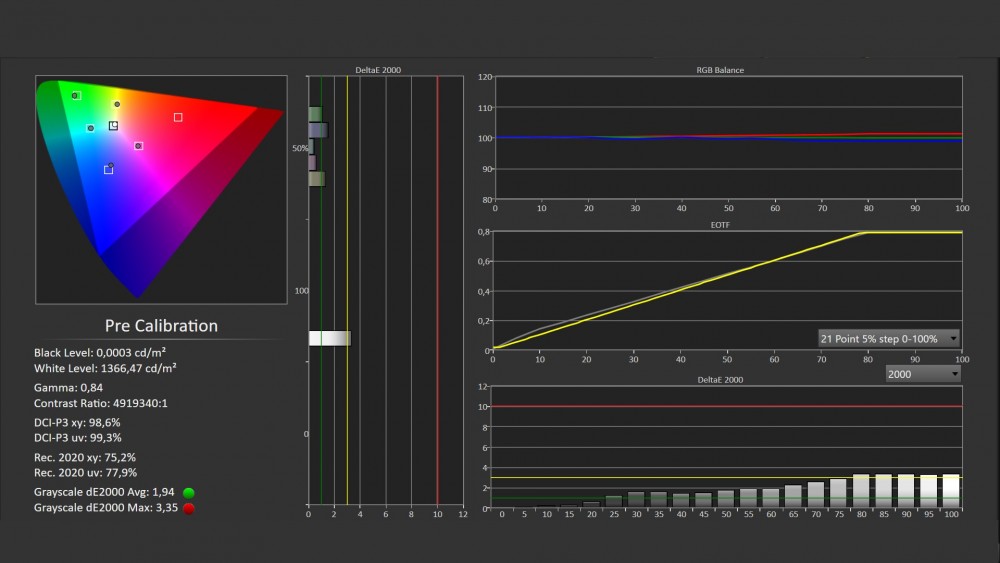Click the white bar in left DeltaE chart
The height and width of the screenshot is (563, 1000).
point(329,338)
